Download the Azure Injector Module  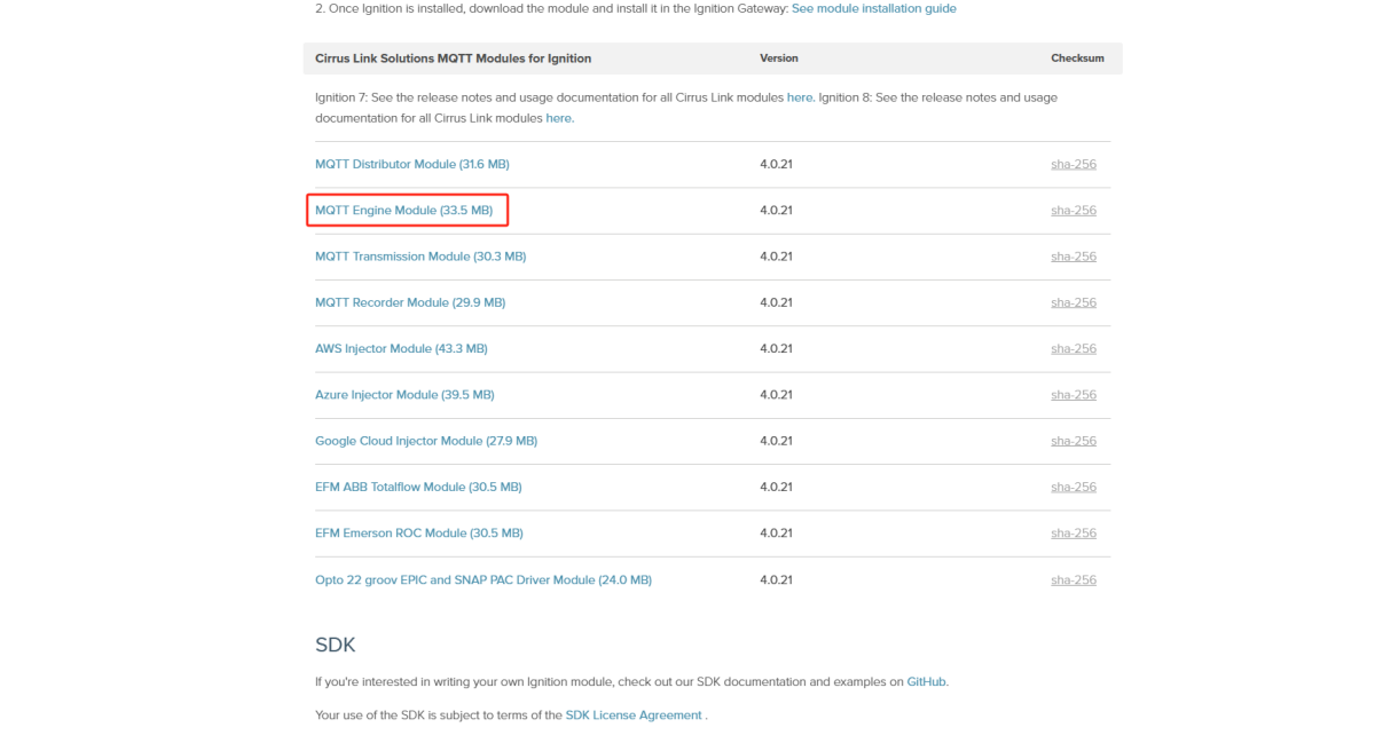[404, 395]
